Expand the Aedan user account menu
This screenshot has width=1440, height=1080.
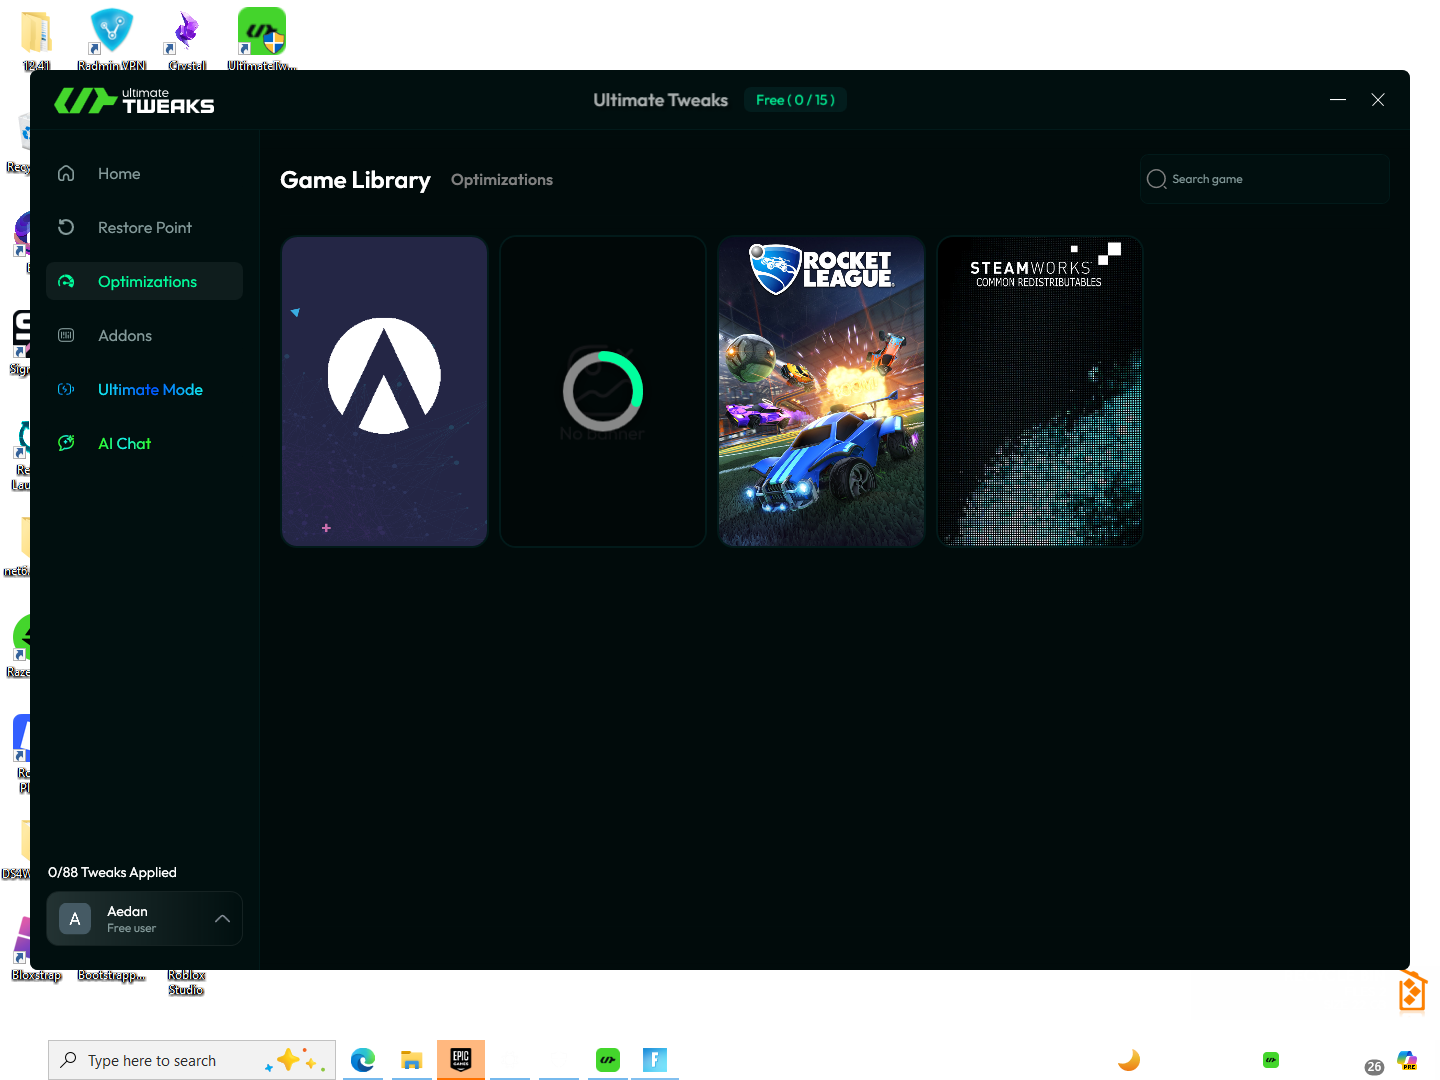point(222,919)
